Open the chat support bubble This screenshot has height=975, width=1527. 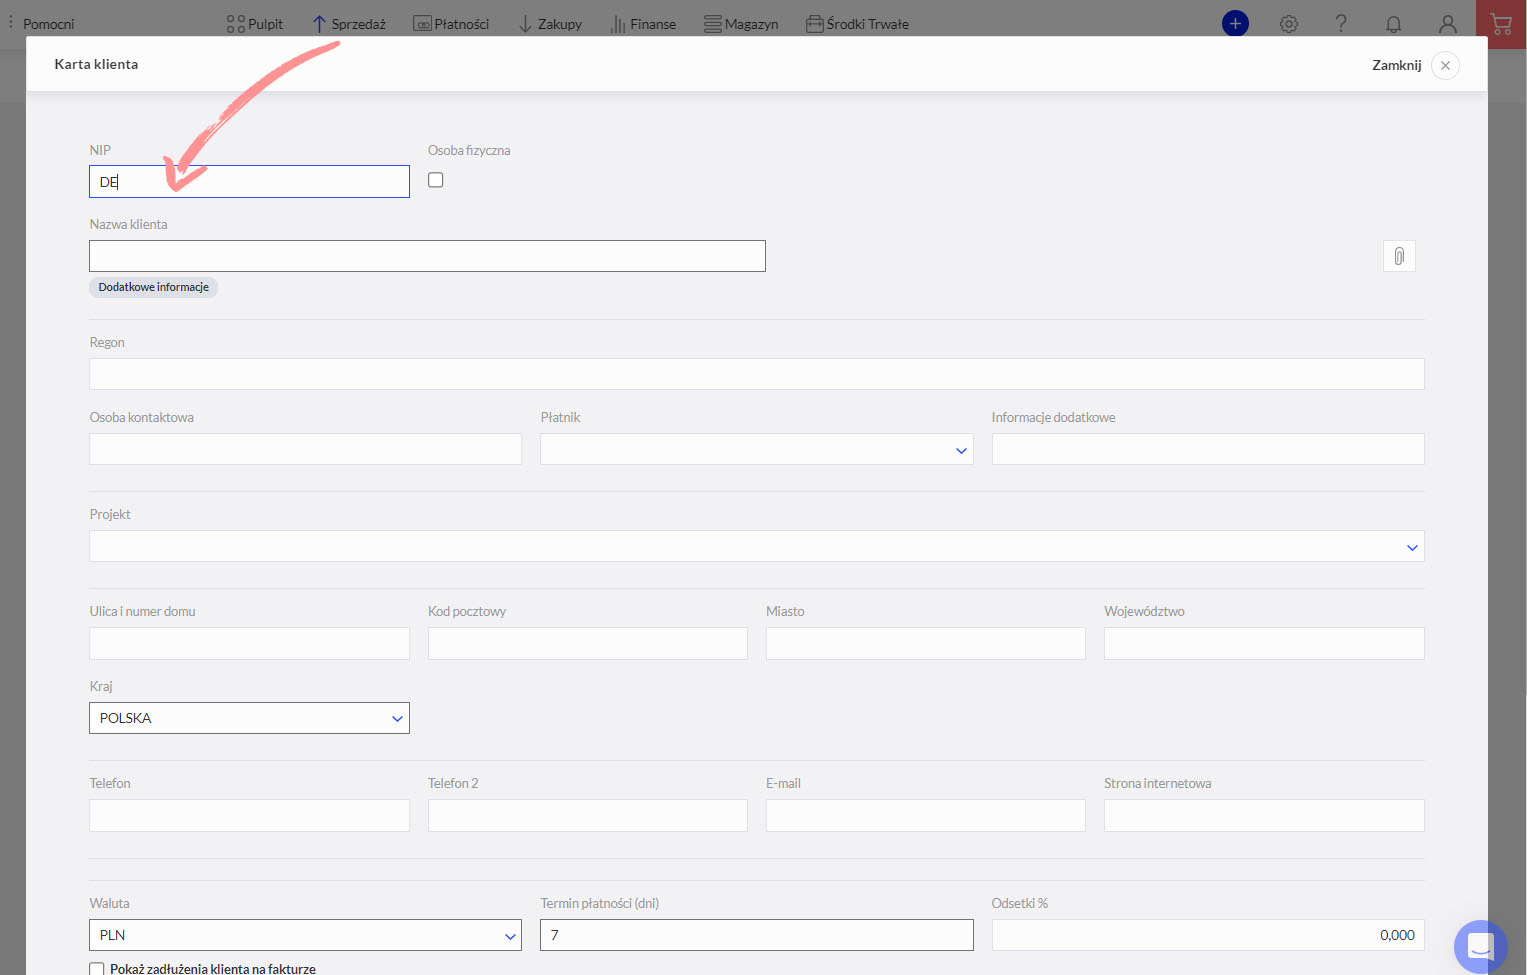pos(1481,946)
